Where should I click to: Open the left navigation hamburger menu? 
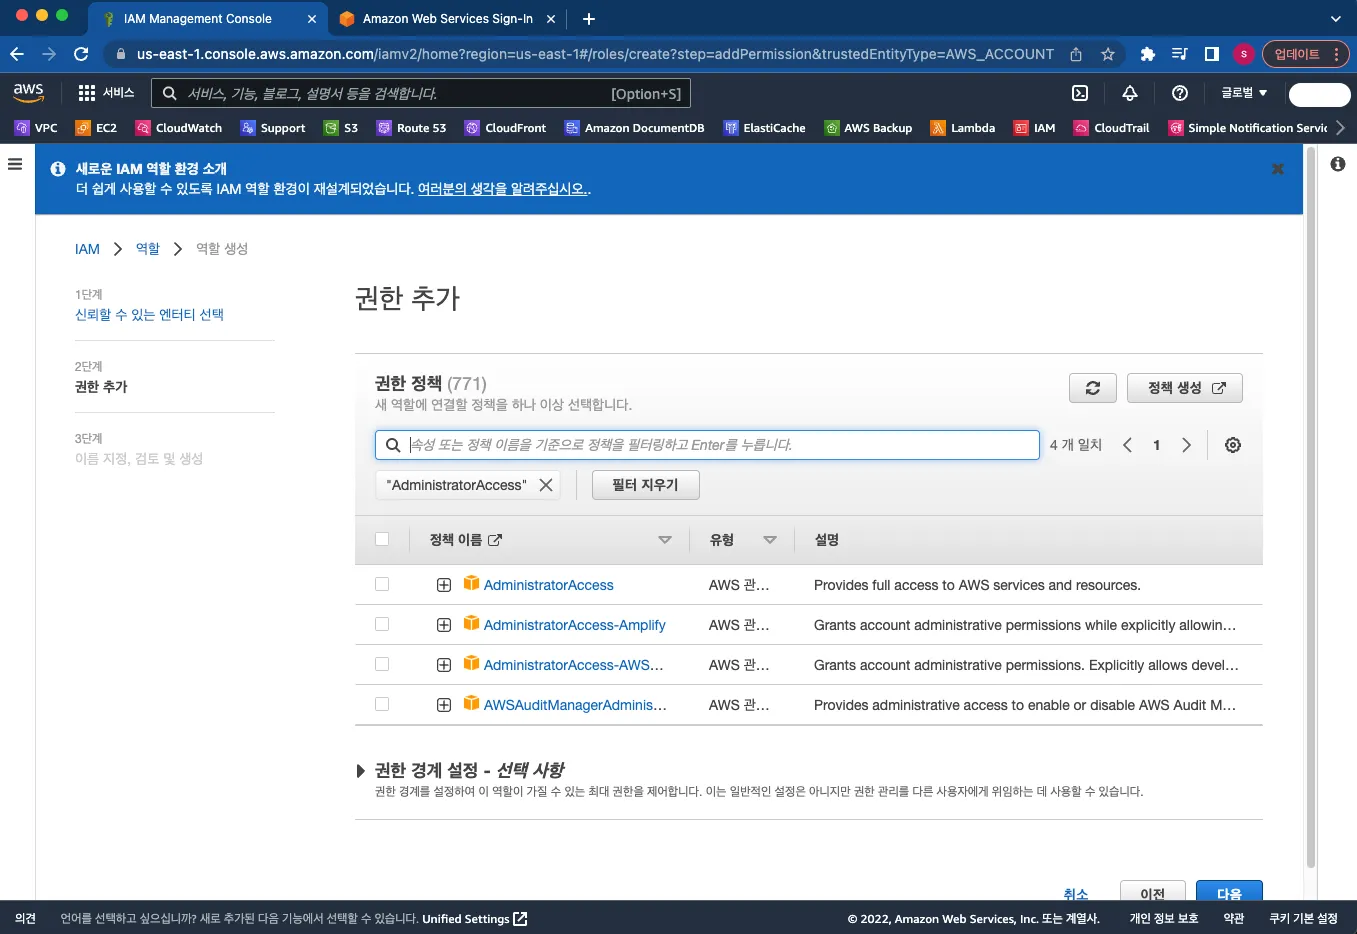point(15,164)
